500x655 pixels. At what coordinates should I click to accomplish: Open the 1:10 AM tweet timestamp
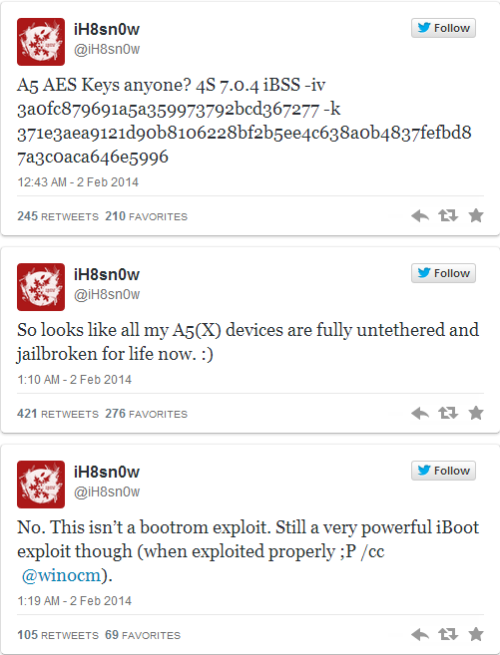click(x=74, y=380)
